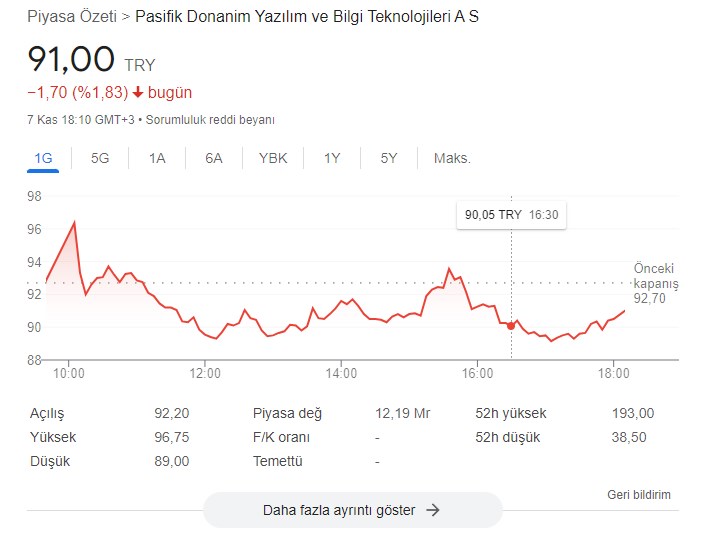The height and width of the screenshot is (550, 727).
Task: Click the 52h düşük value 38,50
Action: click(x=629, y=437)
